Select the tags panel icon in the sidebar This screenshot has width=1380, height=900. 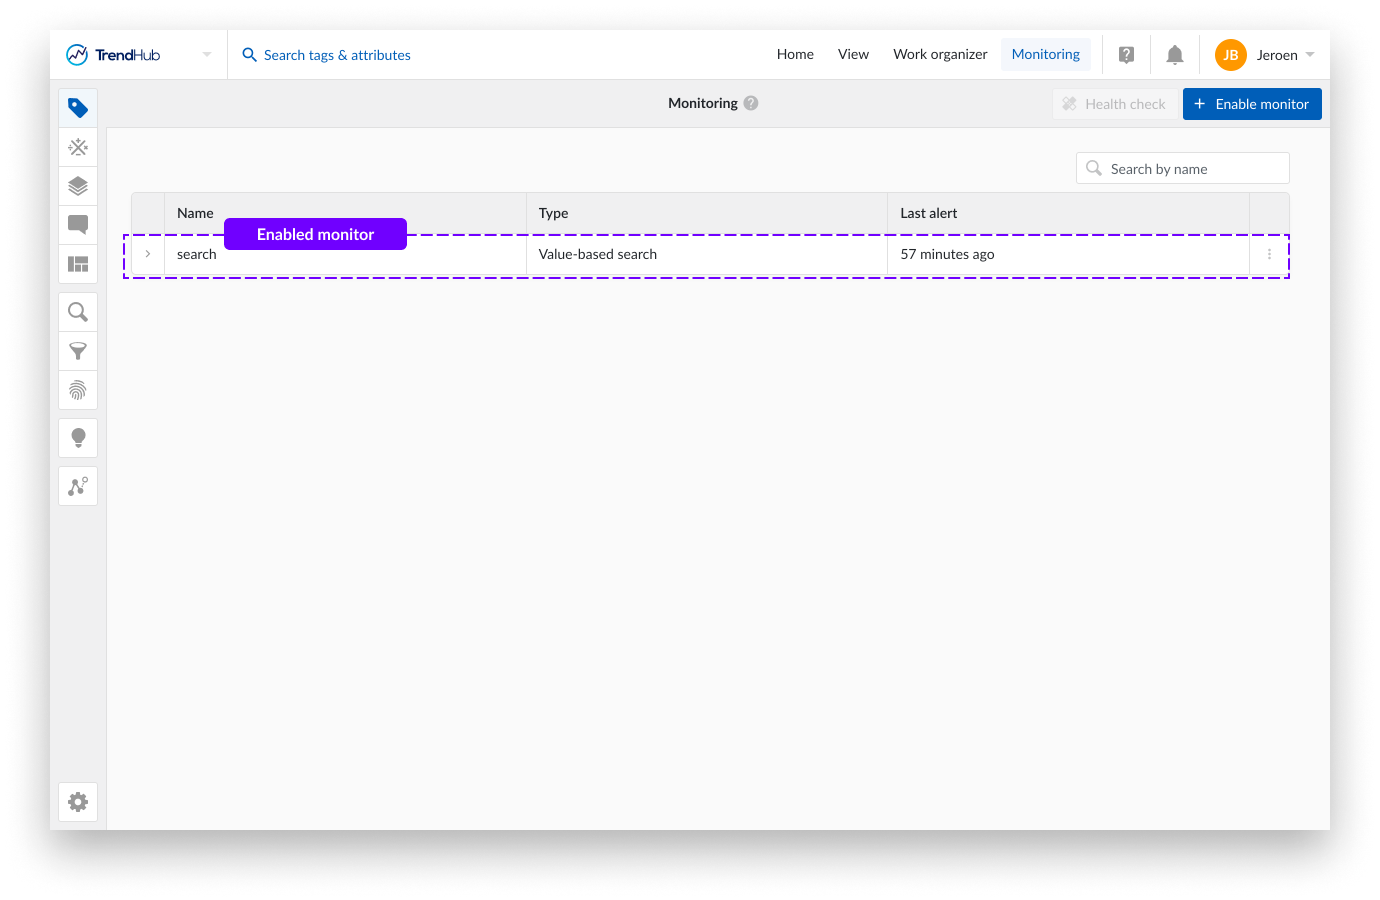(x=78, y=107)
